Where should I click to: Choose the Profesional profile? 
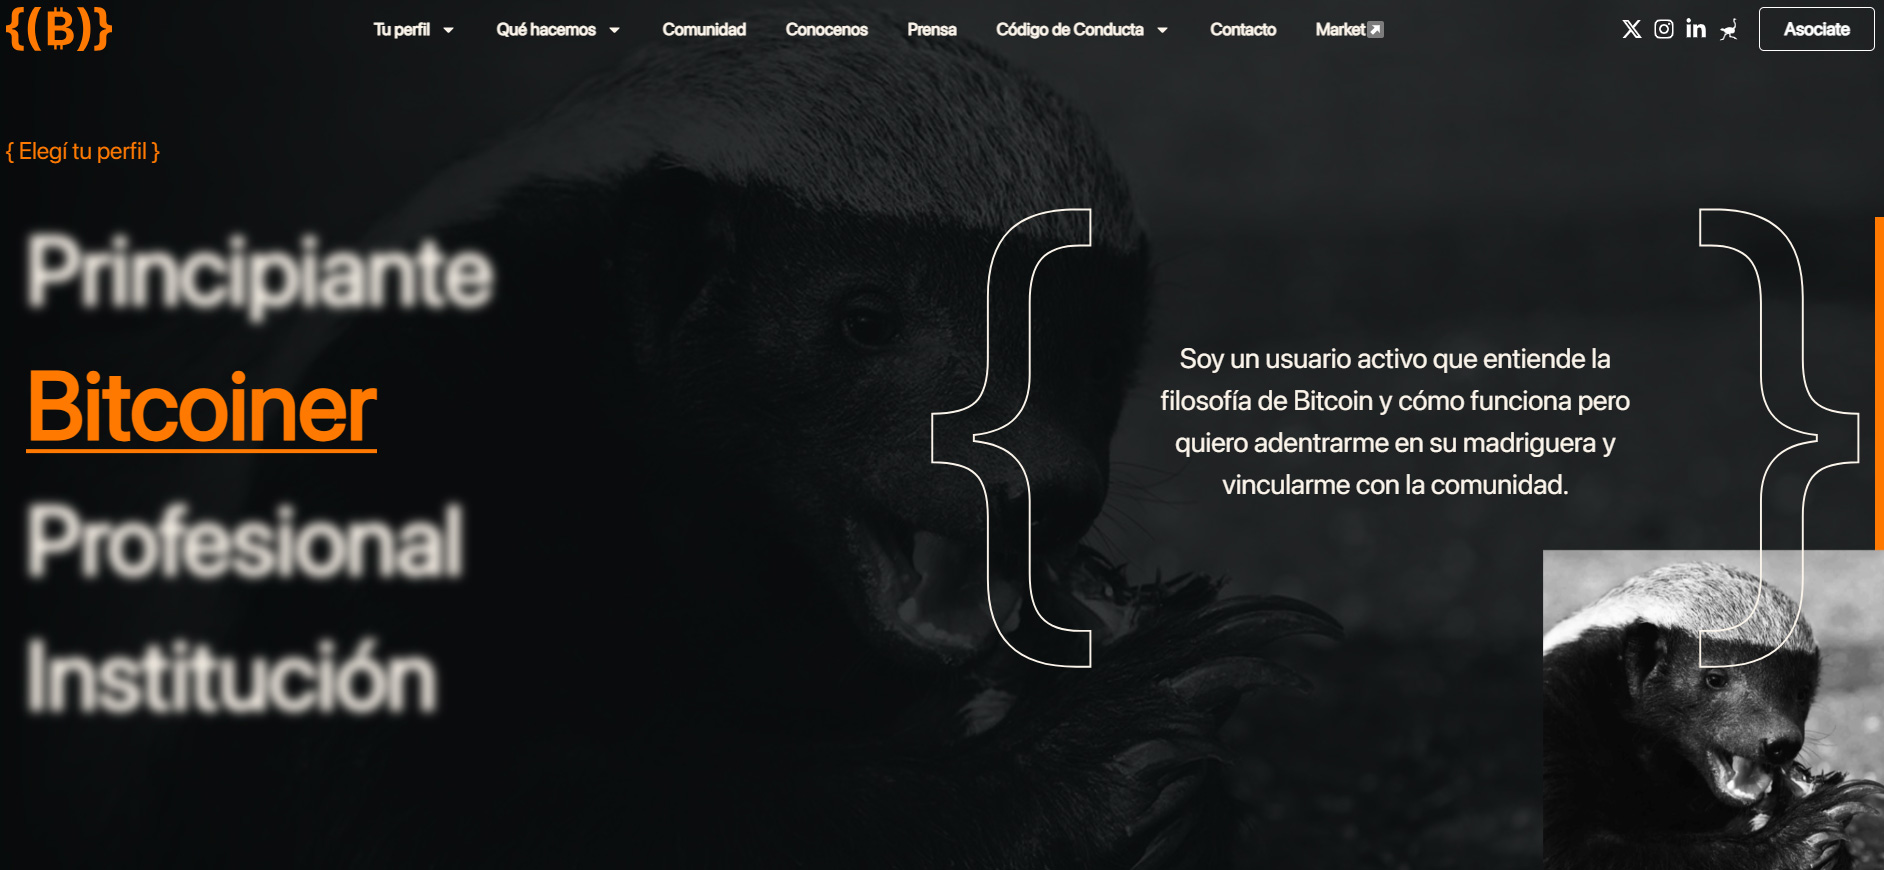pyautogui.click(x=245, y=541)
